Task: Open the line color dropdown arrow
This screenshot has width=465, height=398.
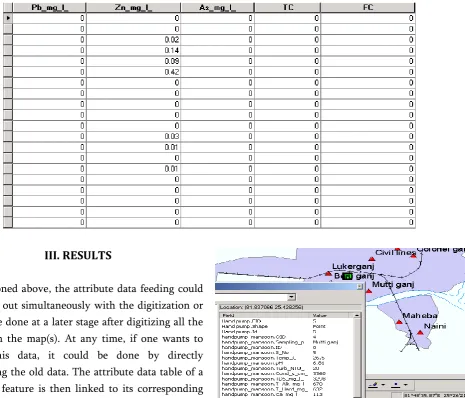Action: pos(383,385)
